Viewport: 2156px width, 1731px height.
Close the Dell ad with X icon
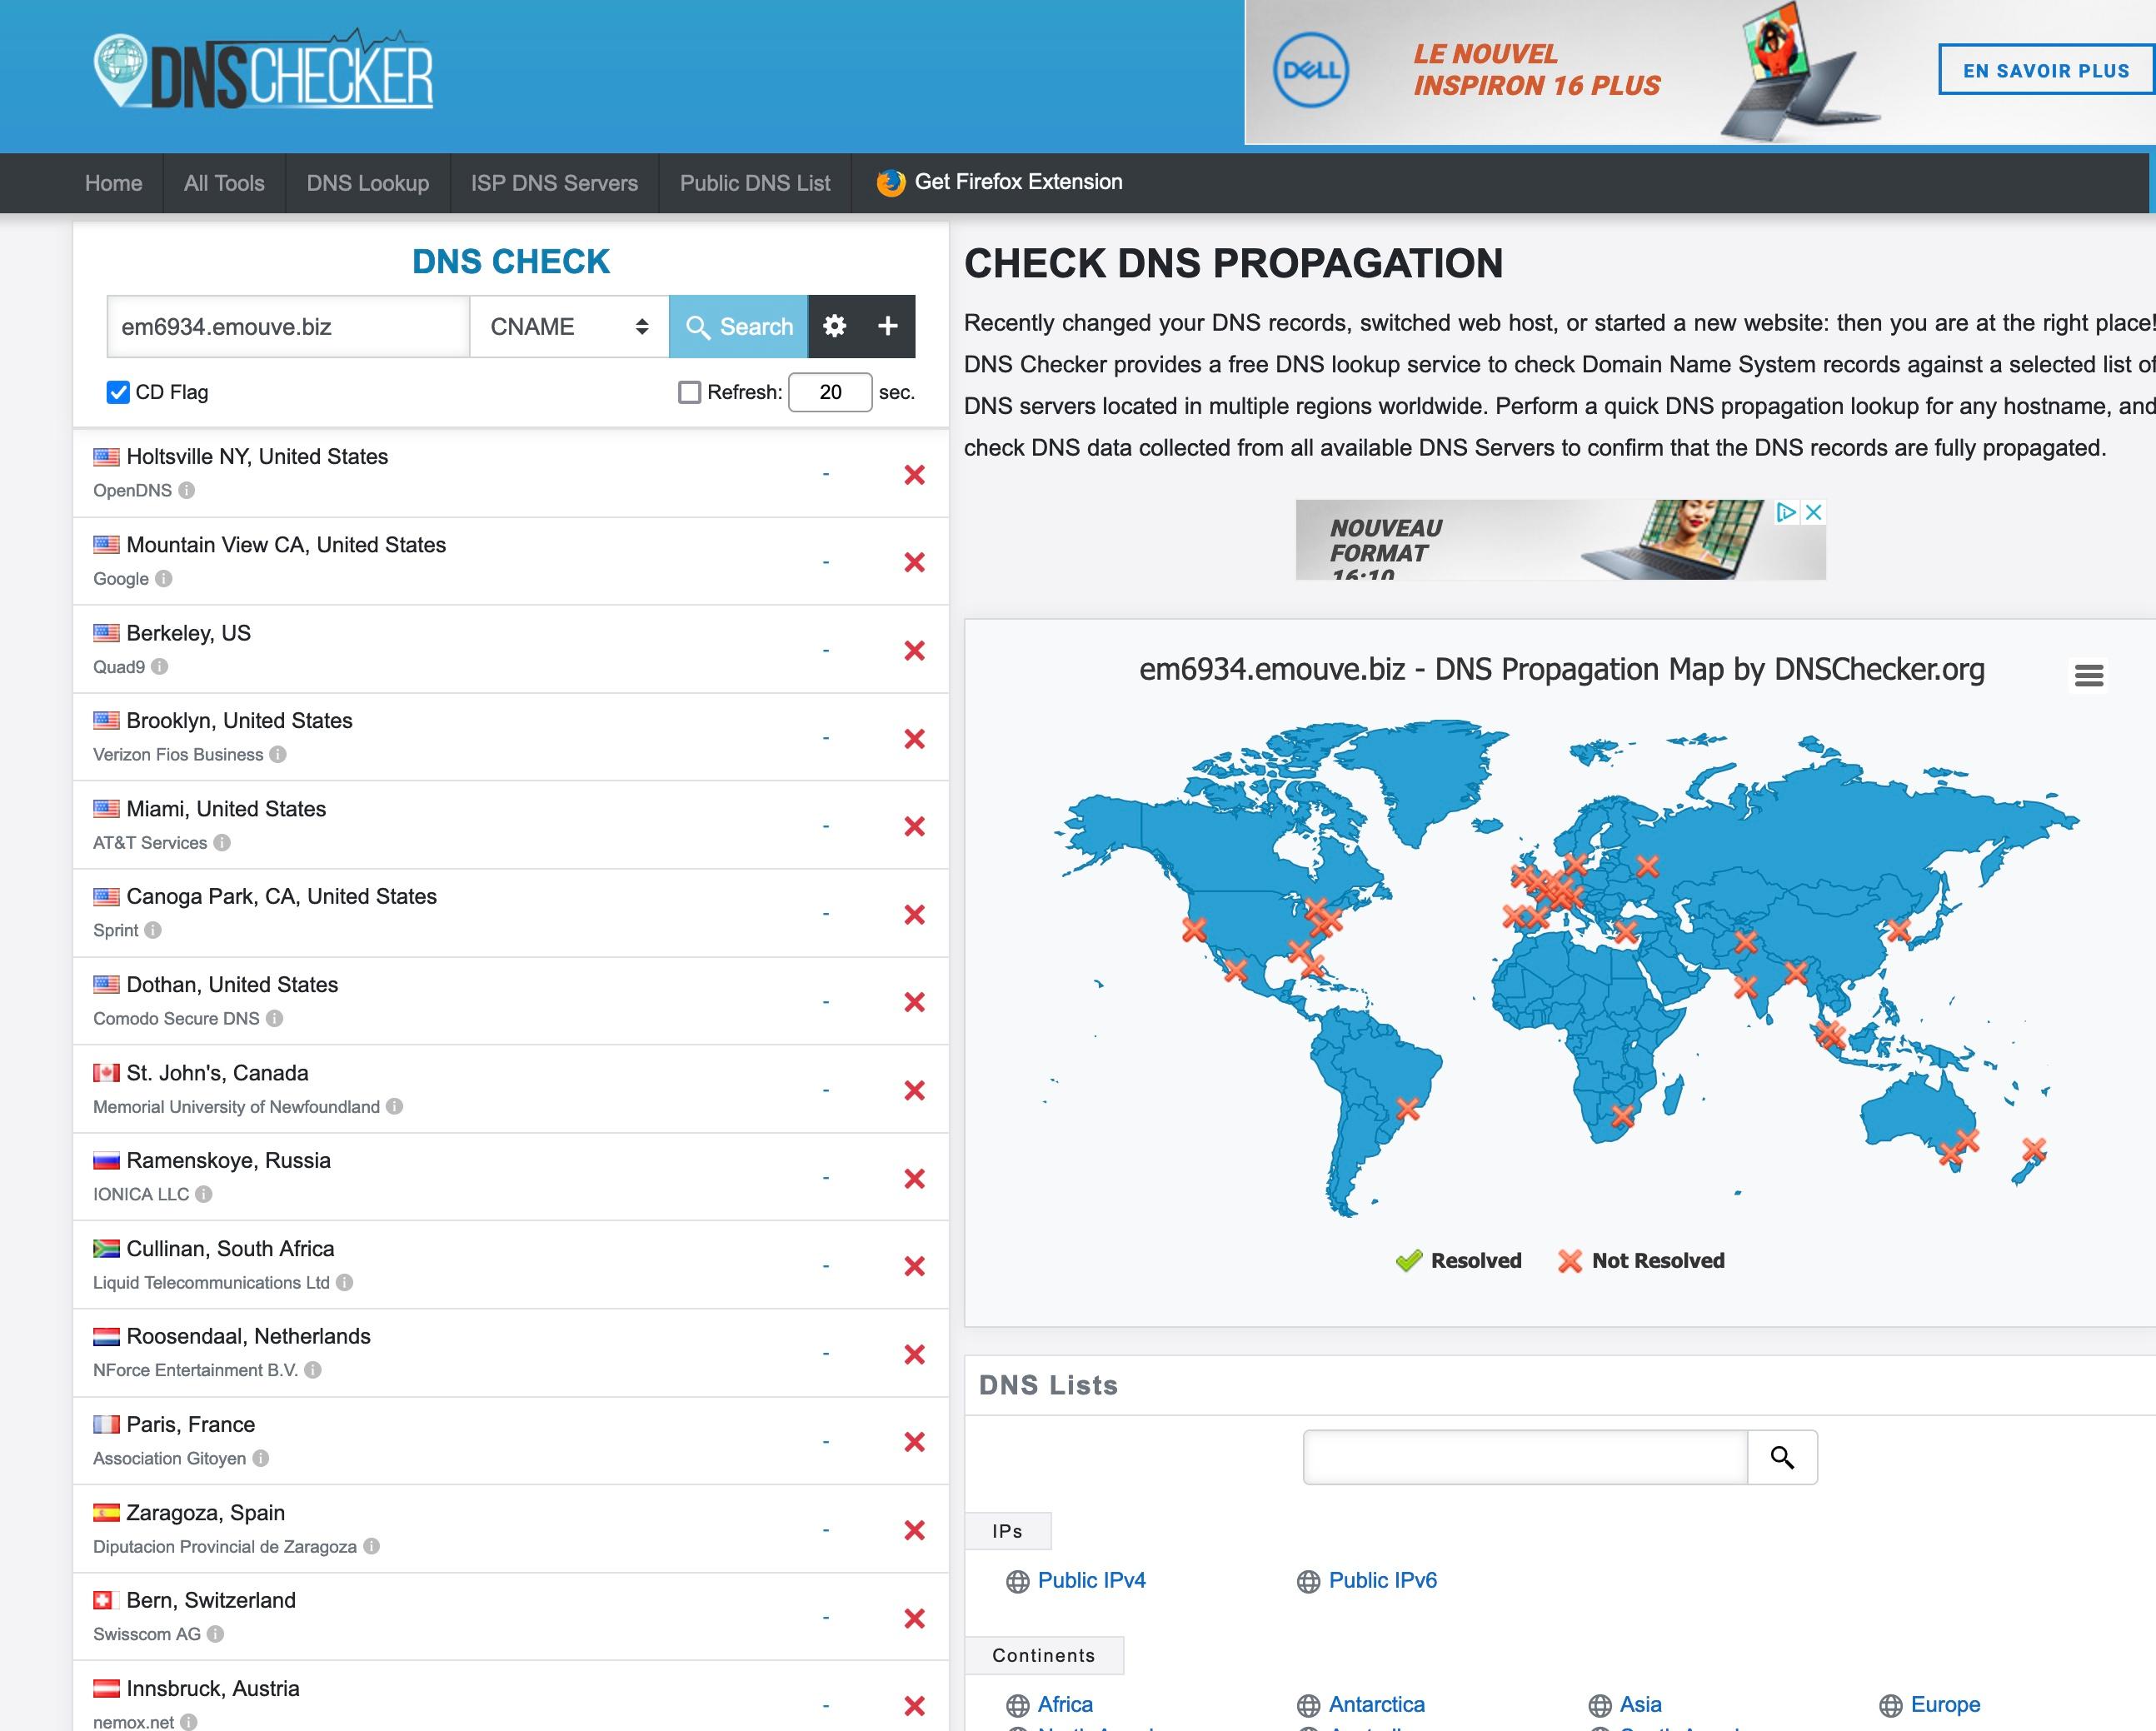1814,512
